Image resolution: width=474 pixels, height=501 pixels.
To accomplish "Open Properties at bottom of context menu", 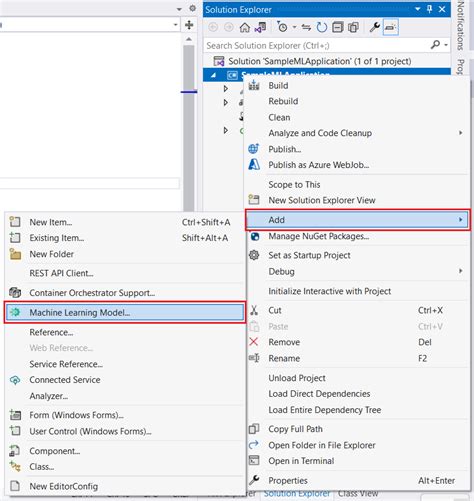I will point(357,480).
